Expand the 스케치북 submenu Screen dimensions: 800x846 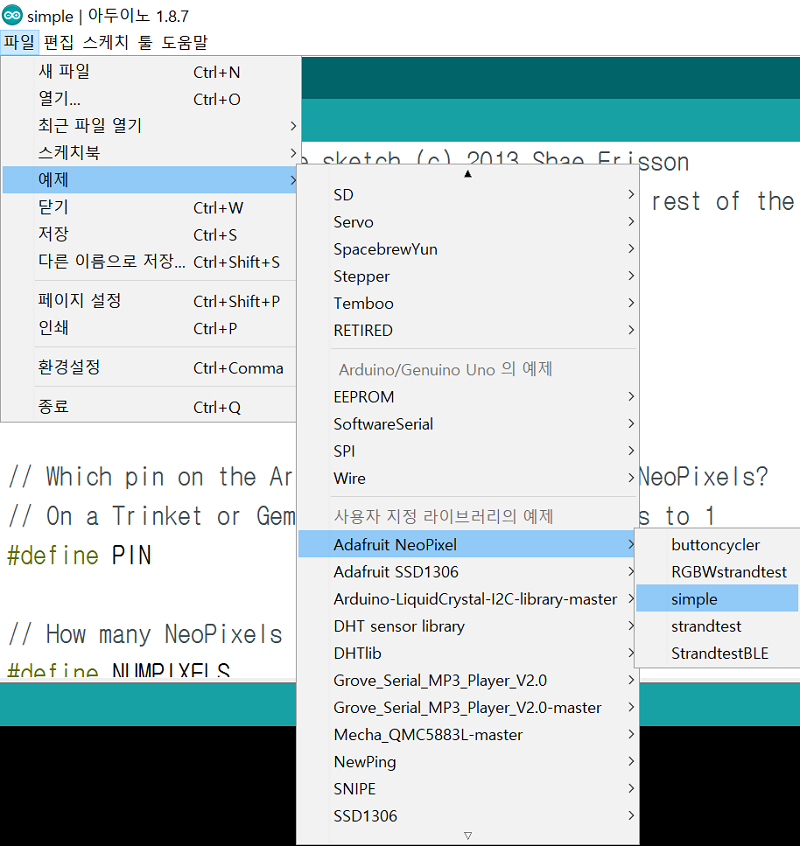coord(149,153)
